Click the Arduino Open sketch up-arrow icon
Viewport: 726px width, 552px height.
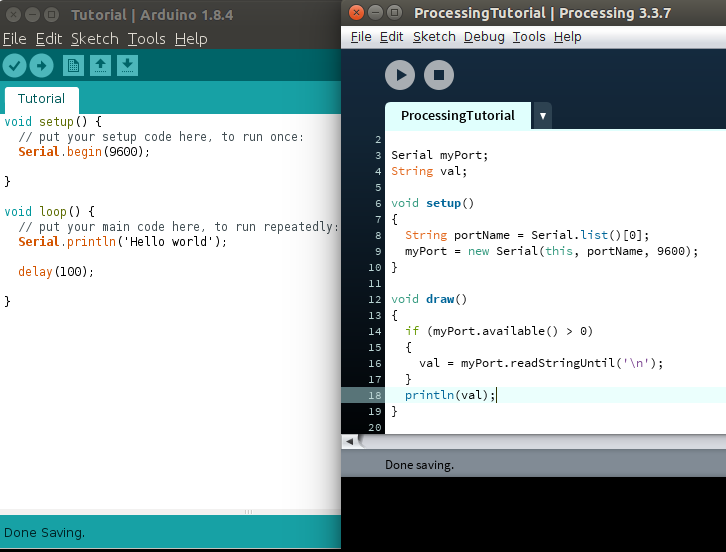point(100,66)
